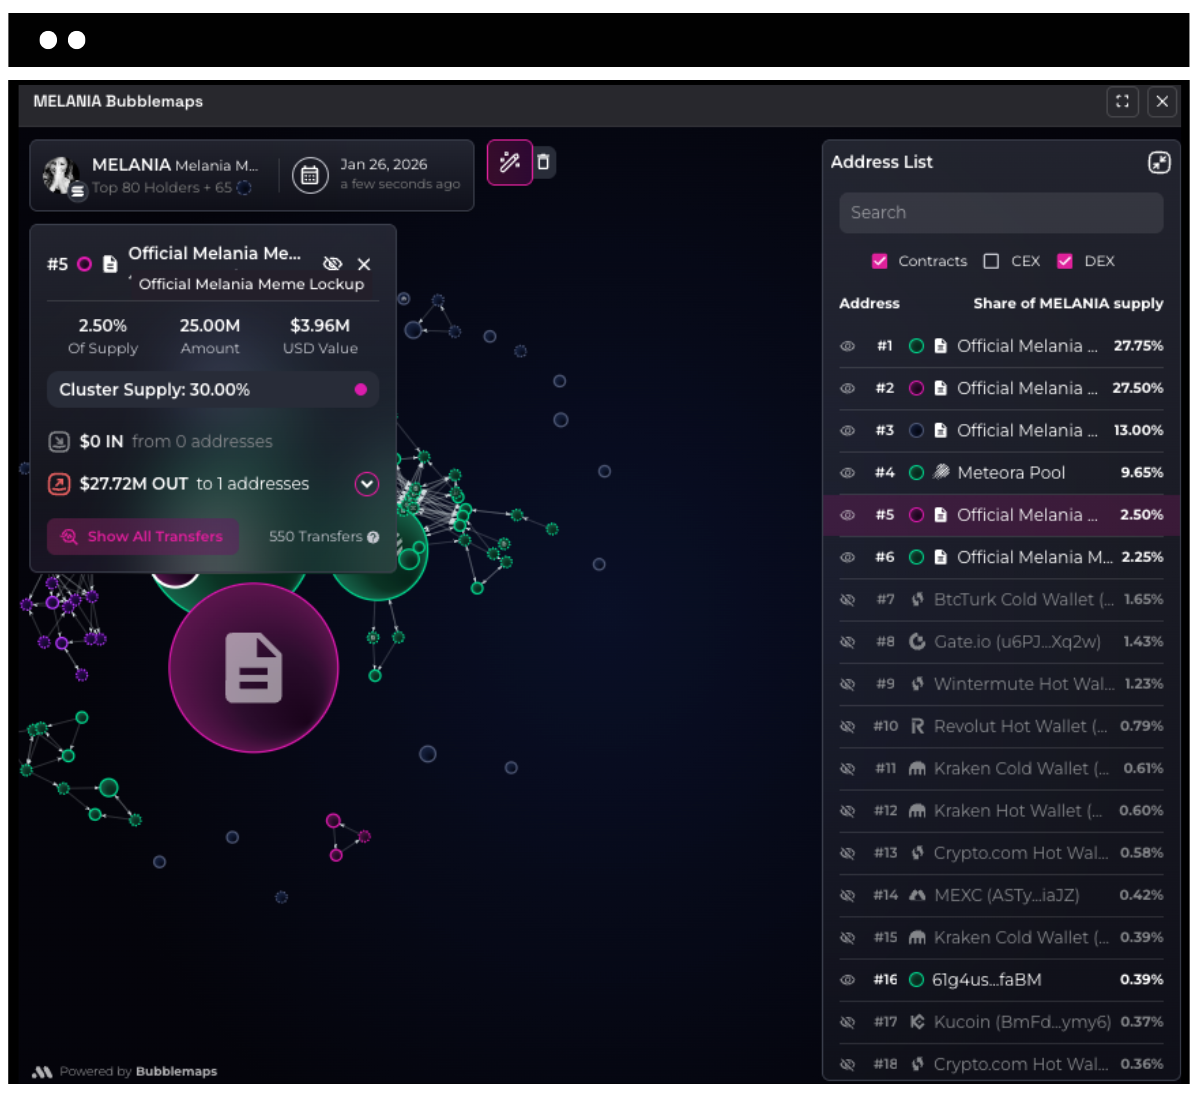The image size is (1195, 1096).
Task: Close the #5 address detail popup
Action: 364,264
